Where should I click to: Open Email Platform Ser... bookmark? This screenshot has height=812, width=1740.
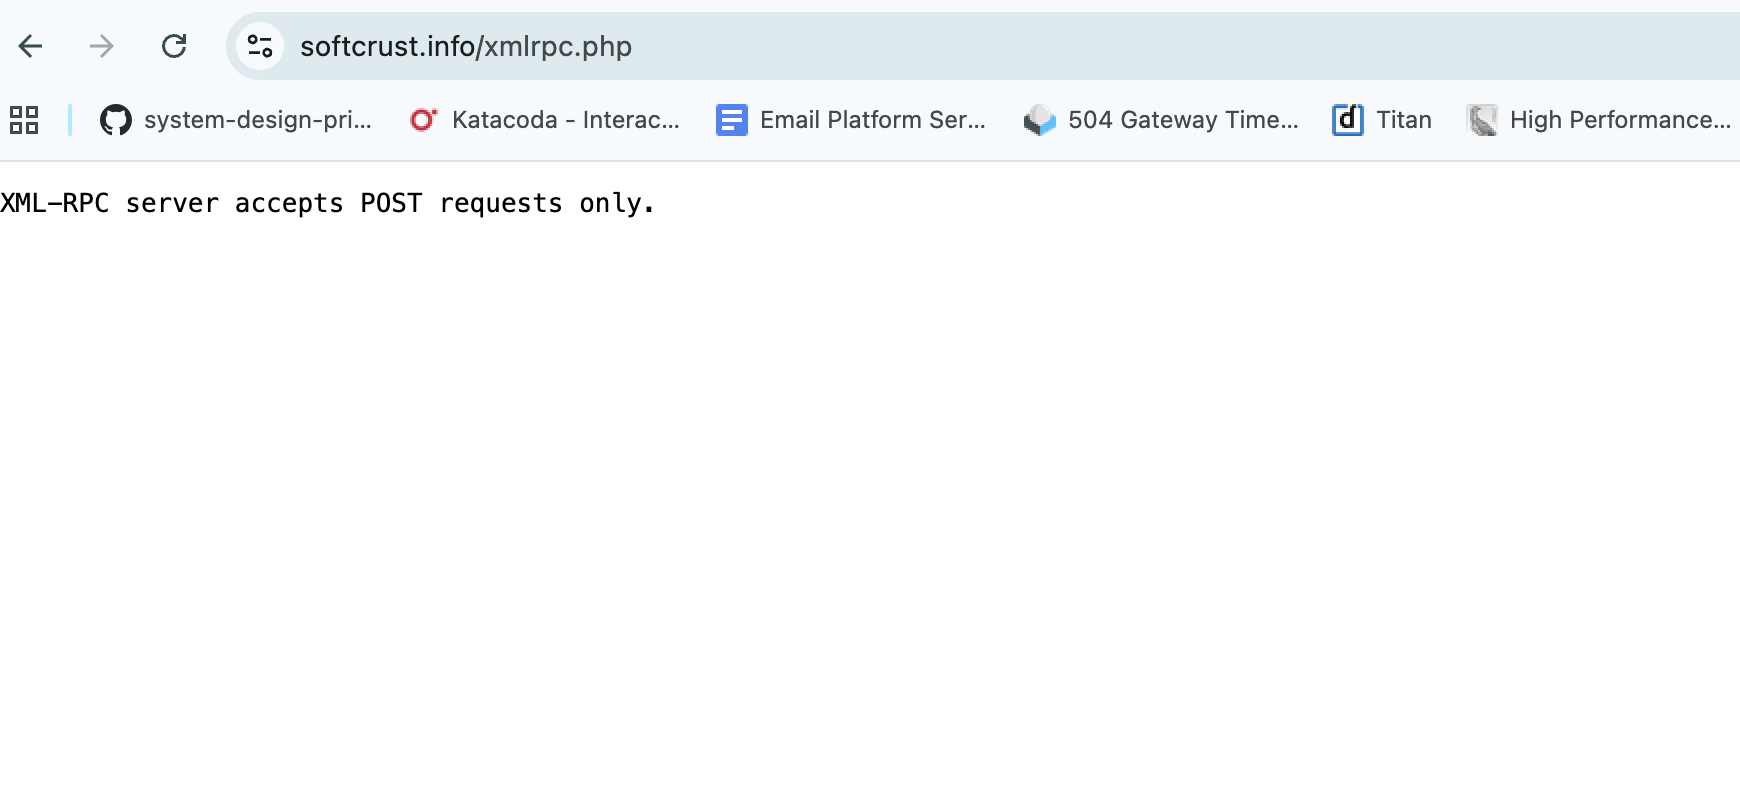pos(851,120)
